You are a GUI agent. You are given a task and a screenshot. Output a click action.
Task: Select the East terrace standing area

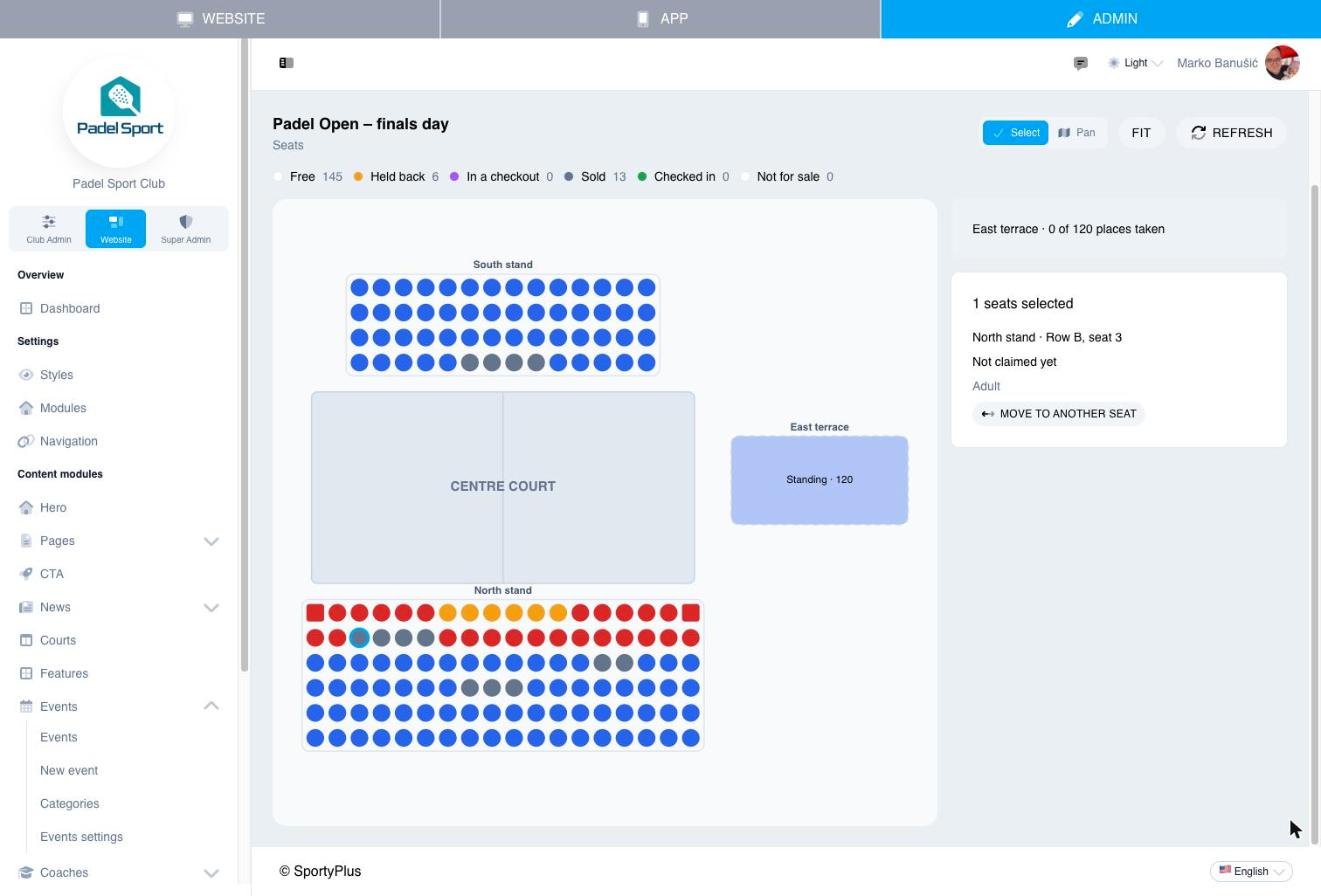[x=819, y=480]
